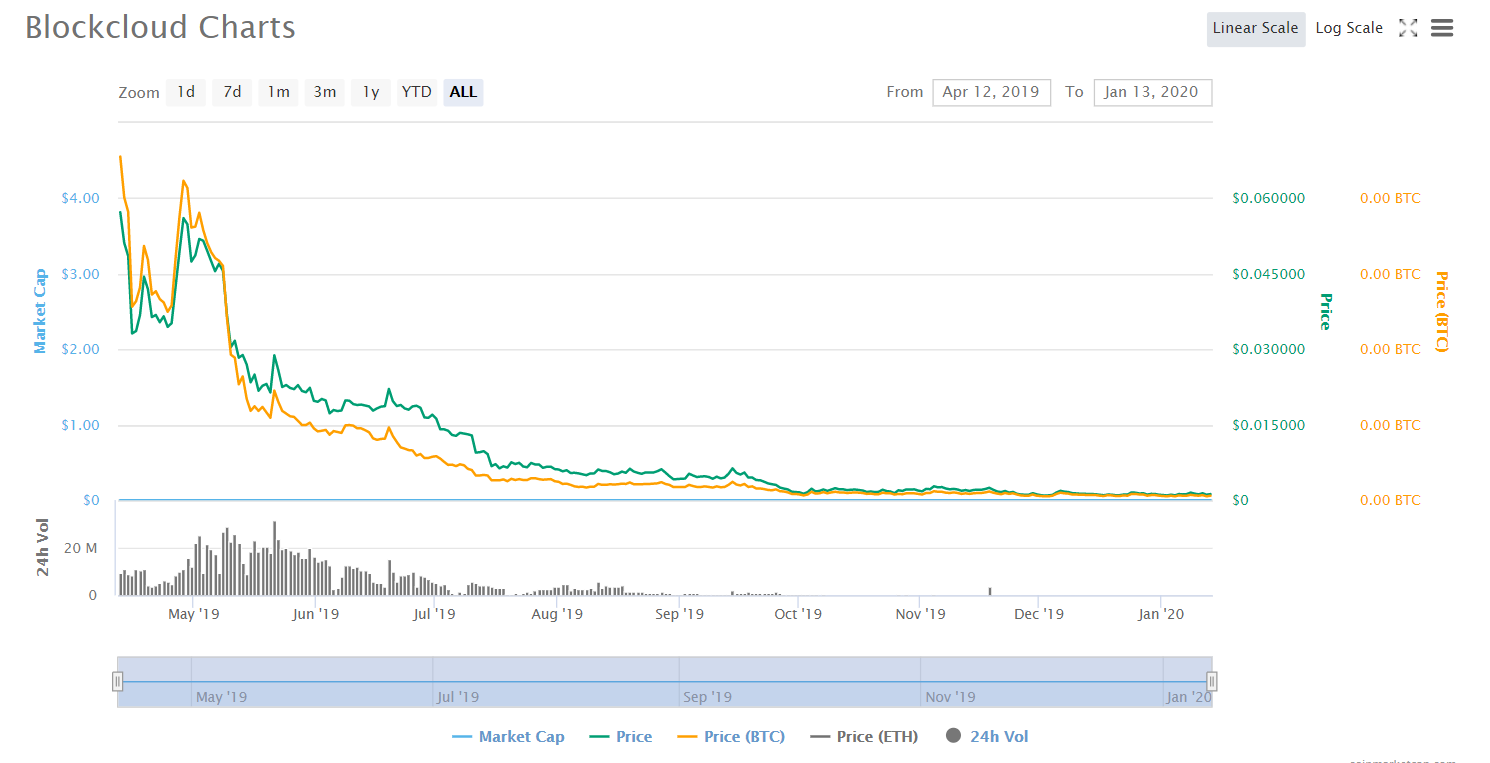
Task: Click the Market Cap axis title
Action: pyautogui.click(x=41, y=311)
